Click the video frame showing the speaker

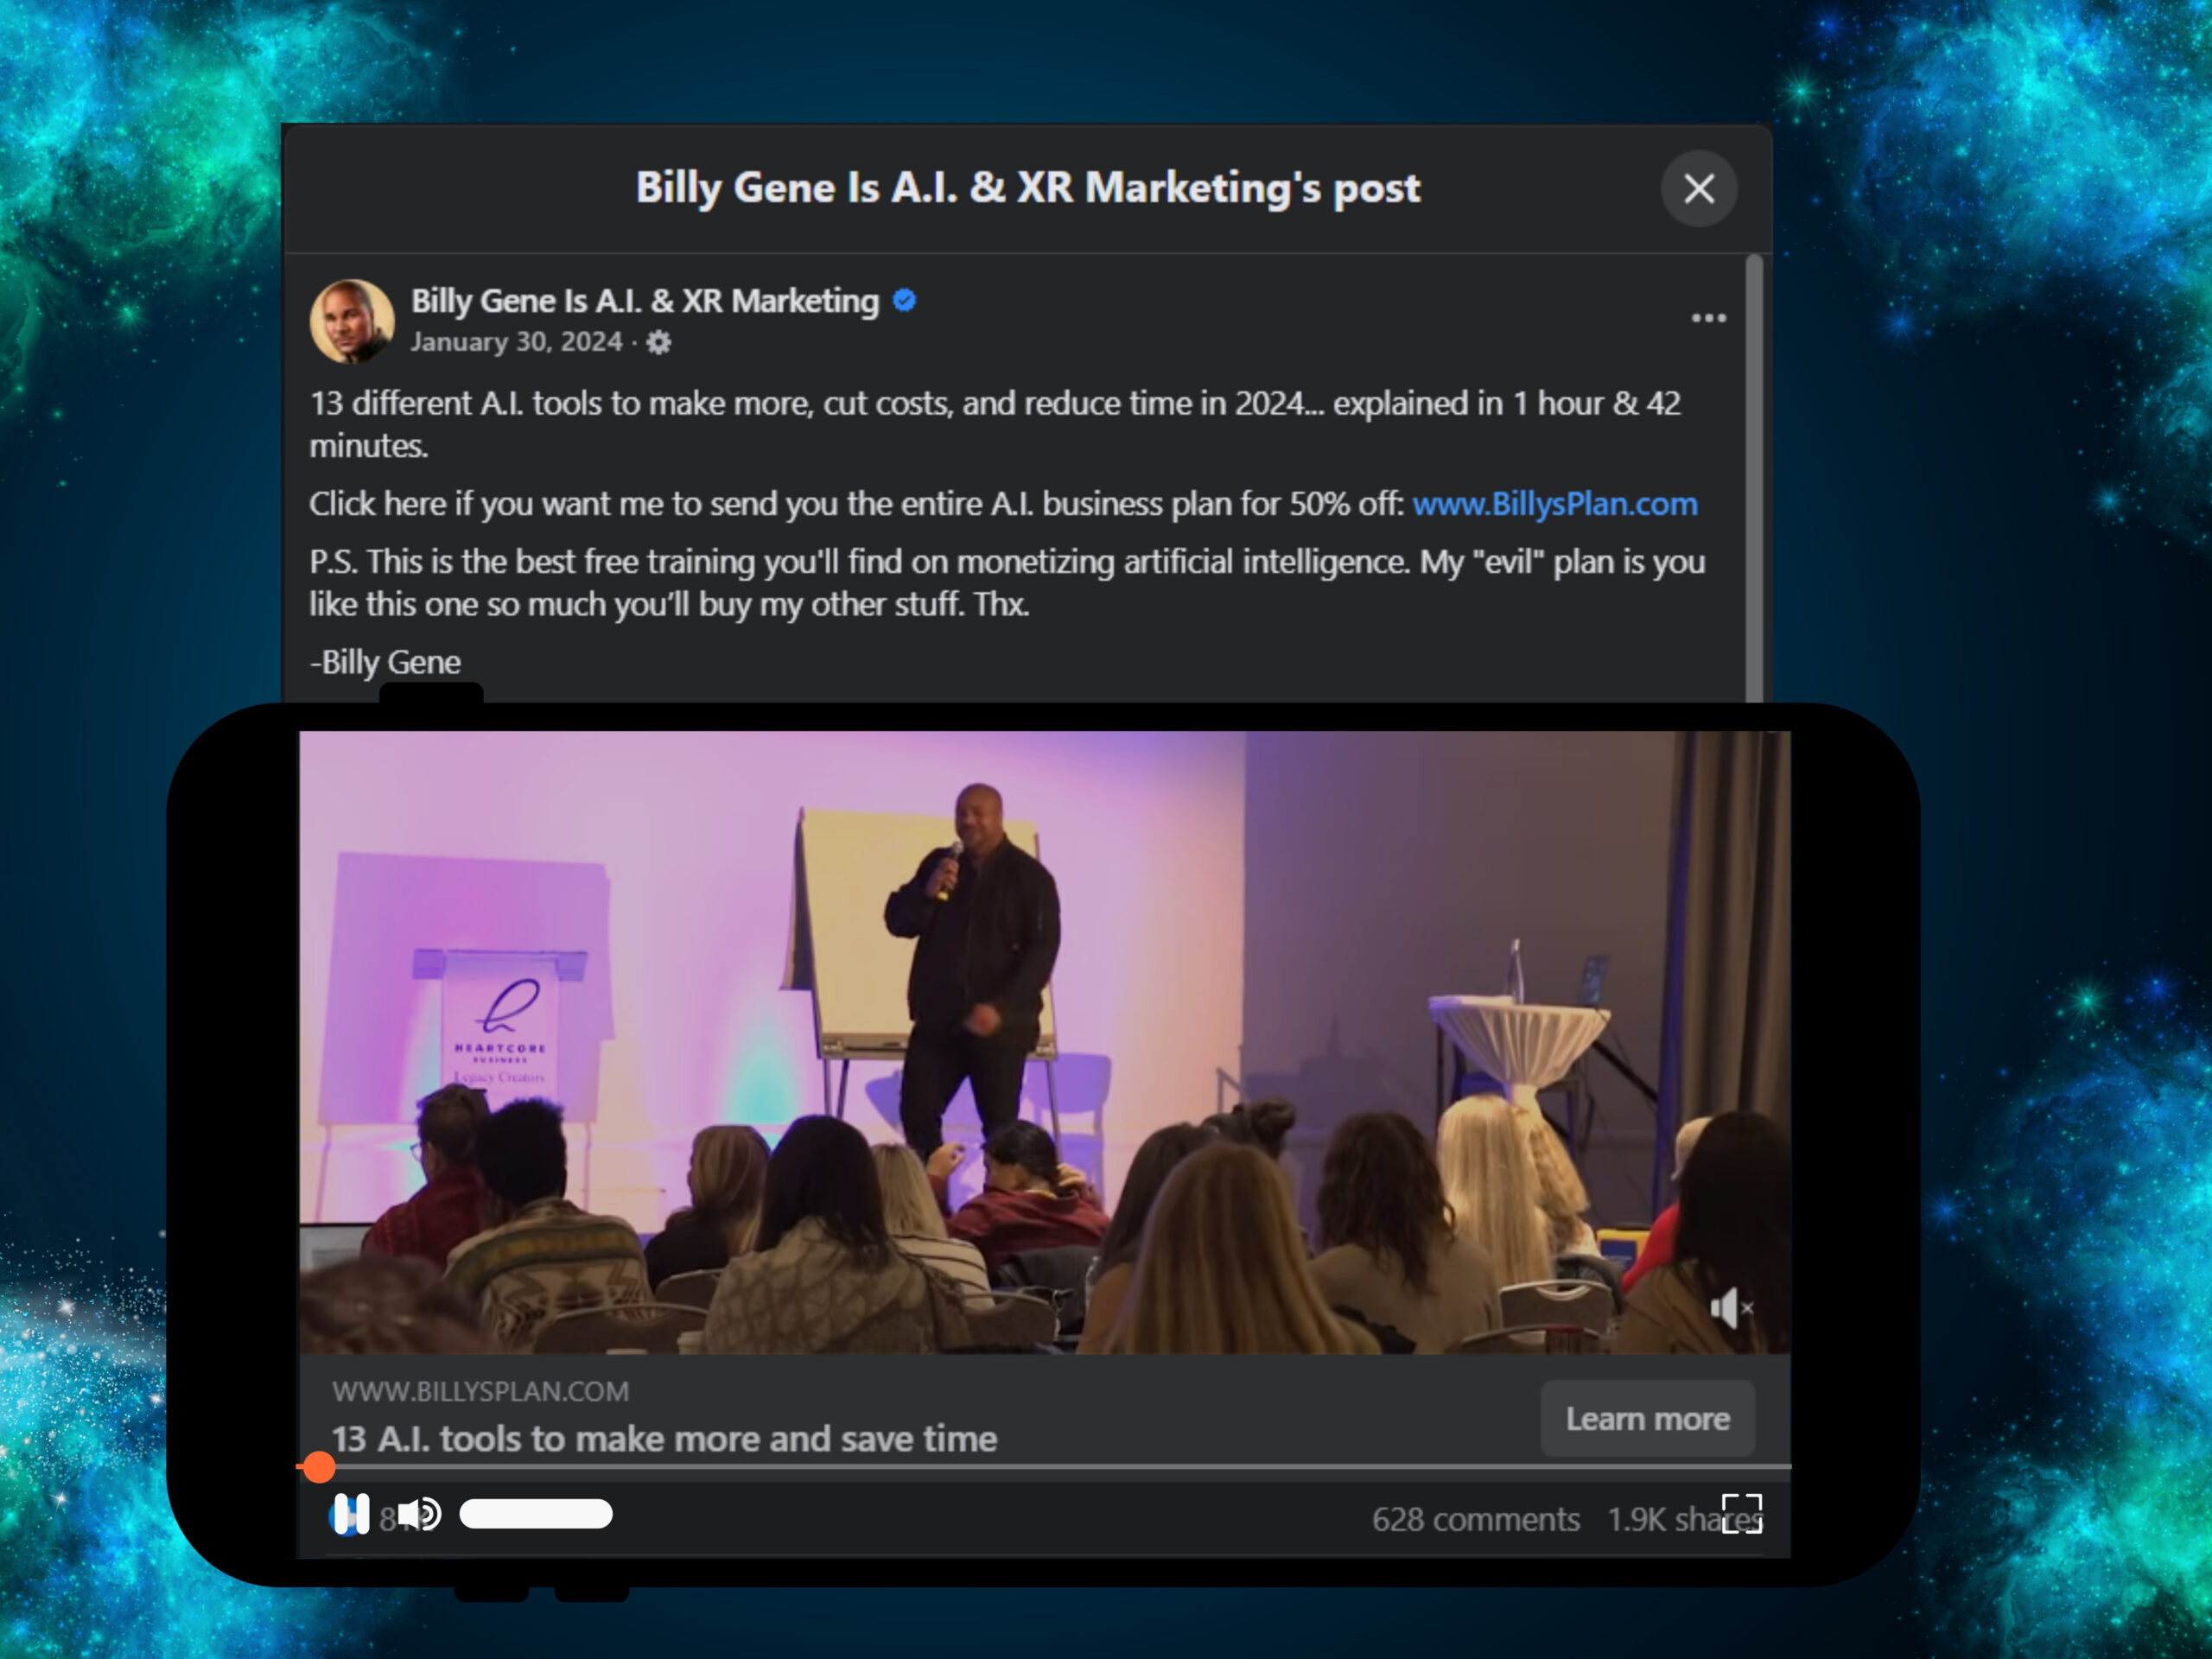click(1044, 1042)
